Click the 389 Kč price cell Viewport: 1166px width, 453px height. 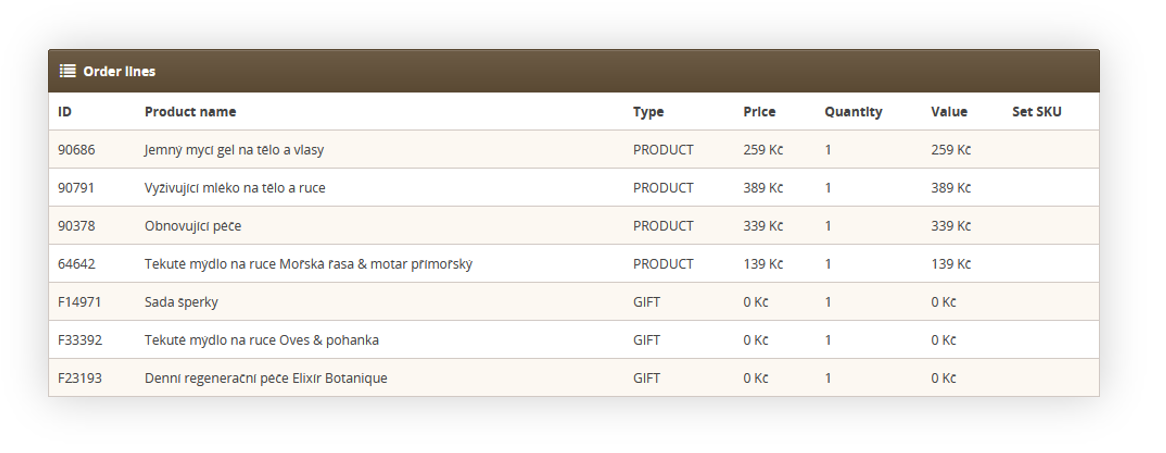point(763,188)
